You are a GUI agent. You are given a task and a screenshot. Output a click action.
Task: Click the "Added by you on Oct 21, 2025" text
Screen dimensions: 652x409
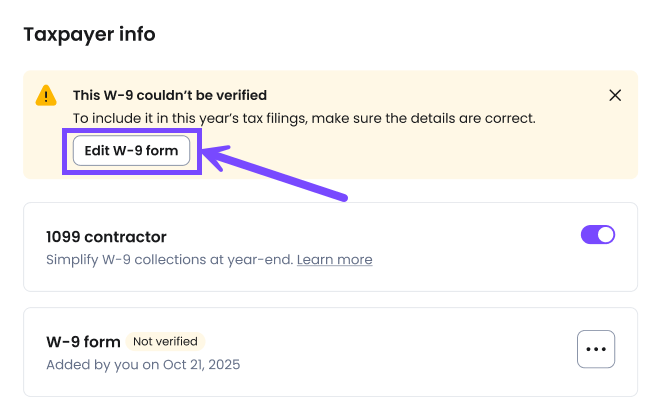(x=143, y=364)
